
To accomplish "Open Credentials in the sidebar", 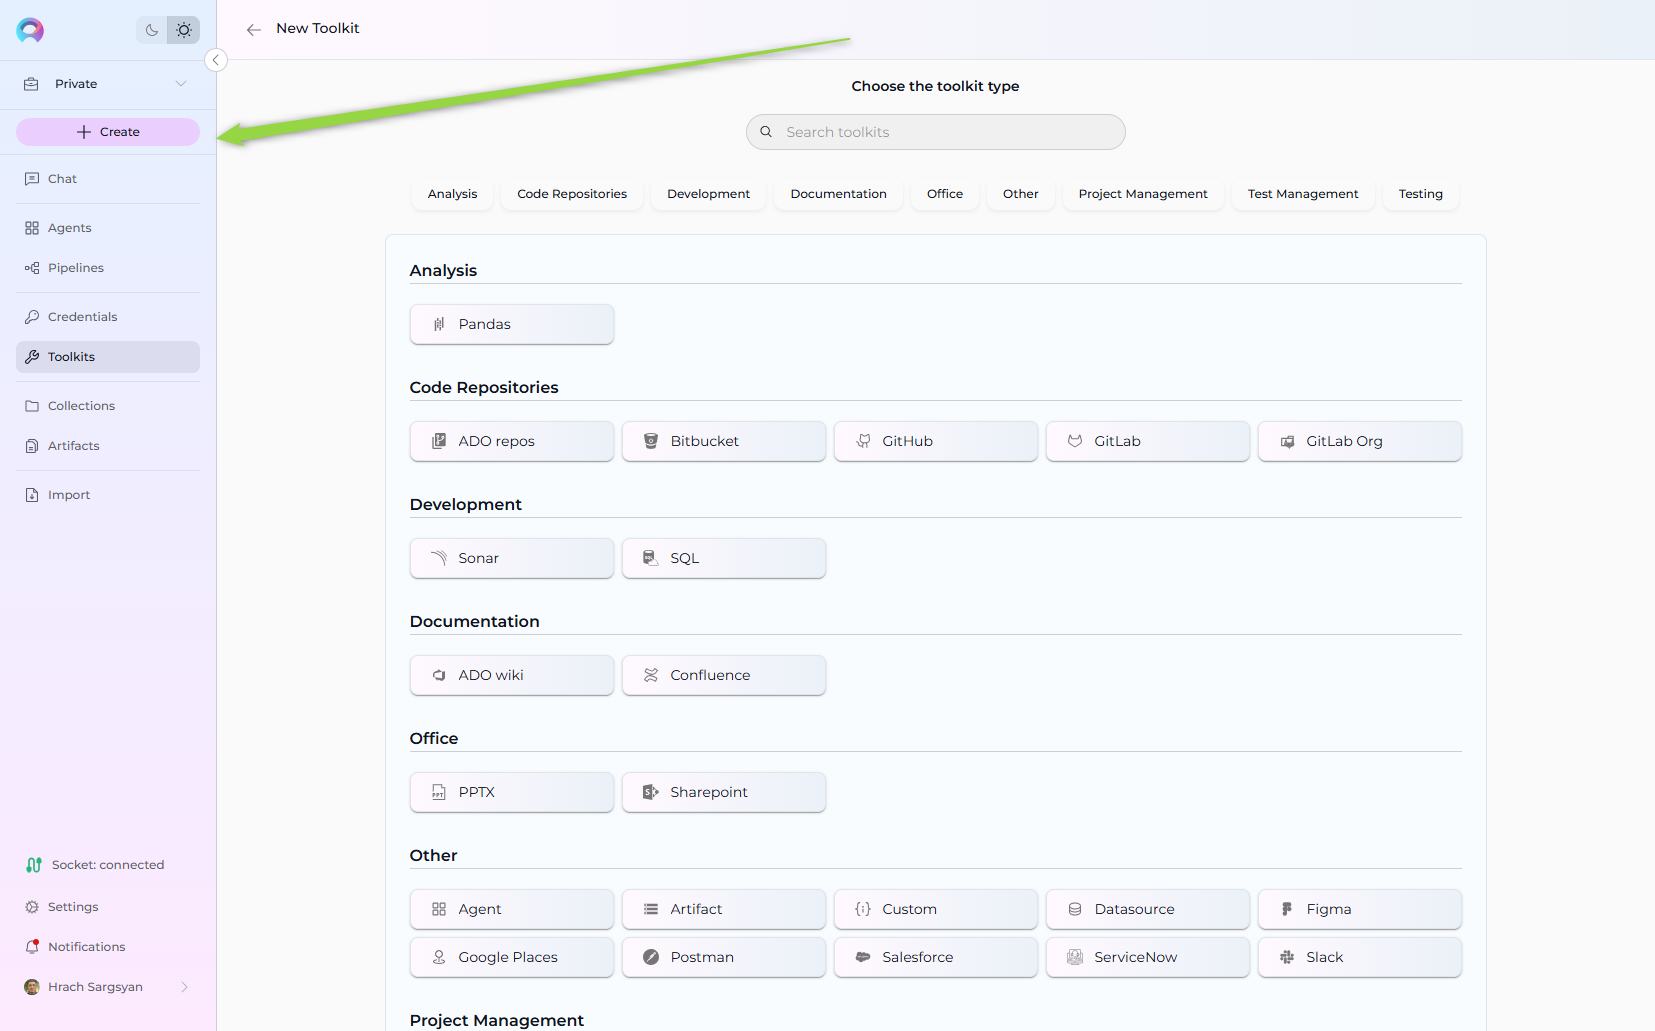I will point(108,317).
